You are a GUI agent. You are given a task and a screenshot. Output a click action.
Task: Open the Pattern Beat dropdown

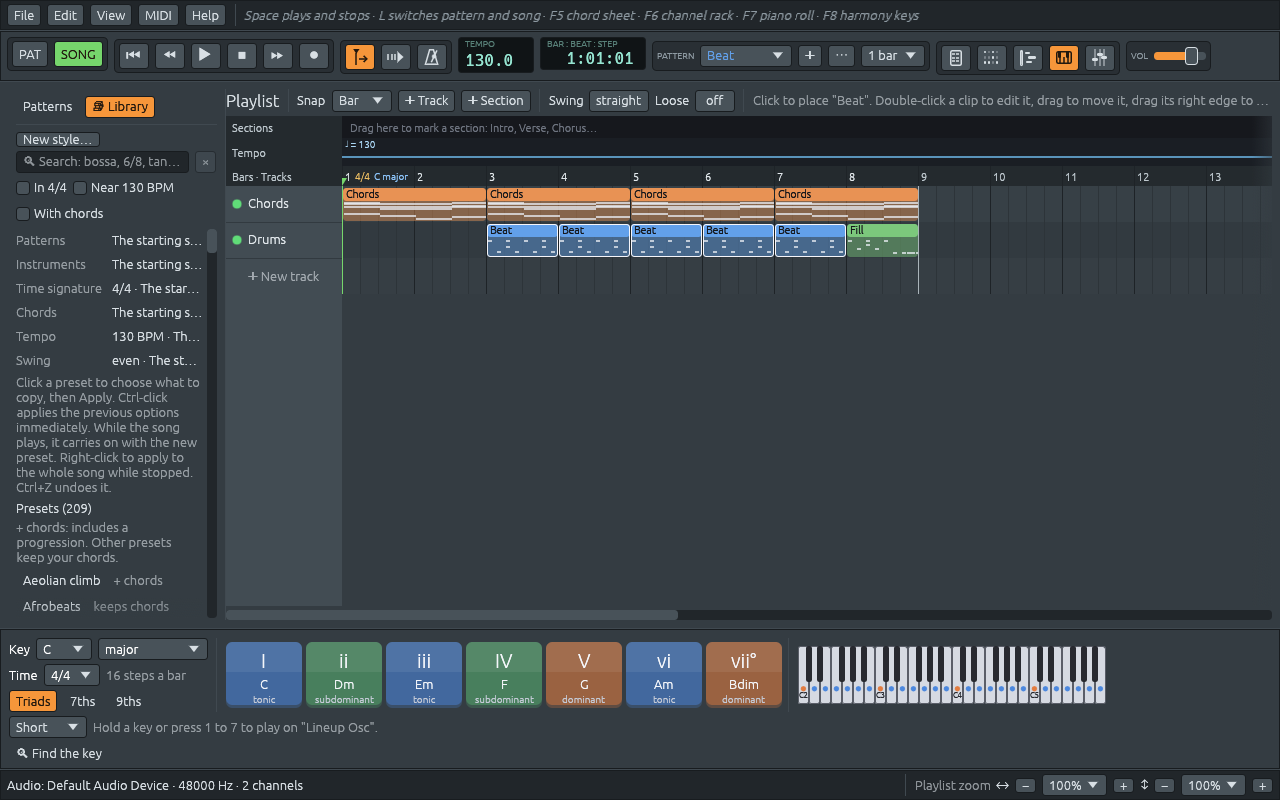pos(746,56)
